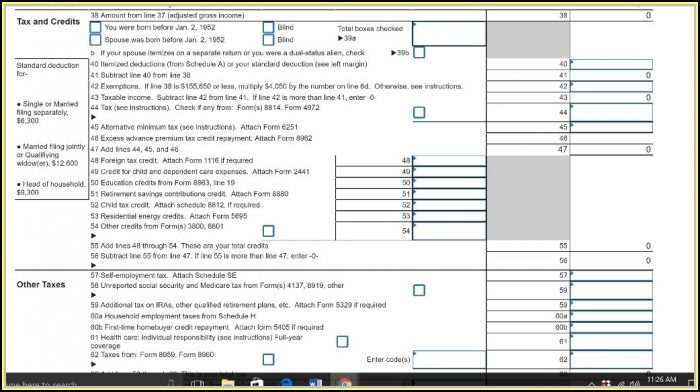Select unreported social security tax amount field
Viewport: 700px width, 392px height.
pyautogui.click(x=611, y=291)
